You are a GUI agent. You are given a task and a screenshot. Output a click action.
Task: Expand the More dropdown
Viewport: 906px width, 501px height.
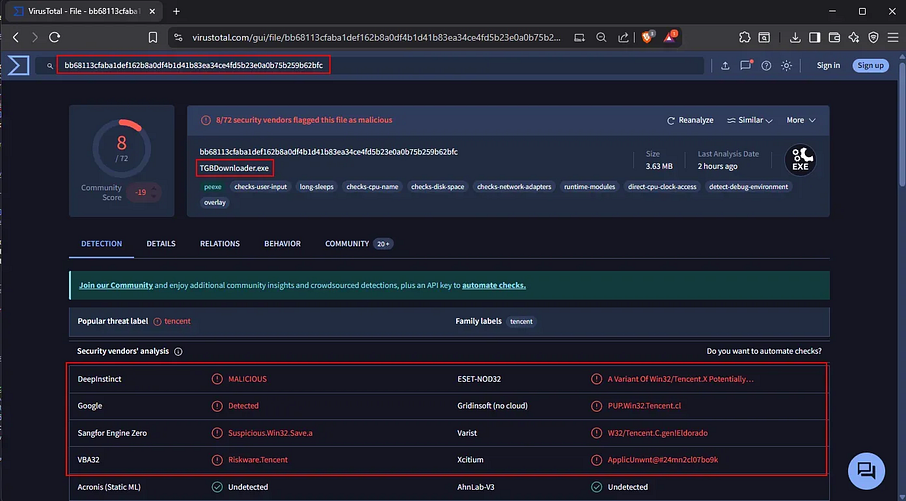[801, 120]
